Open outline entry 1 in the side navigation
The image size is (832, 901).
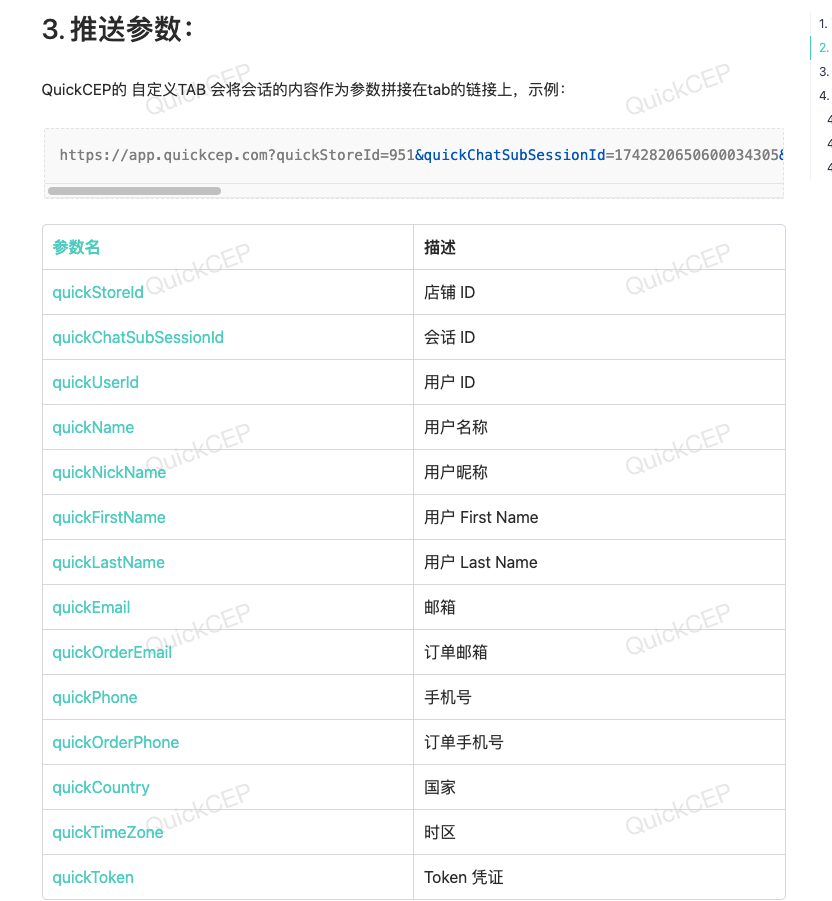pos(824,24)
